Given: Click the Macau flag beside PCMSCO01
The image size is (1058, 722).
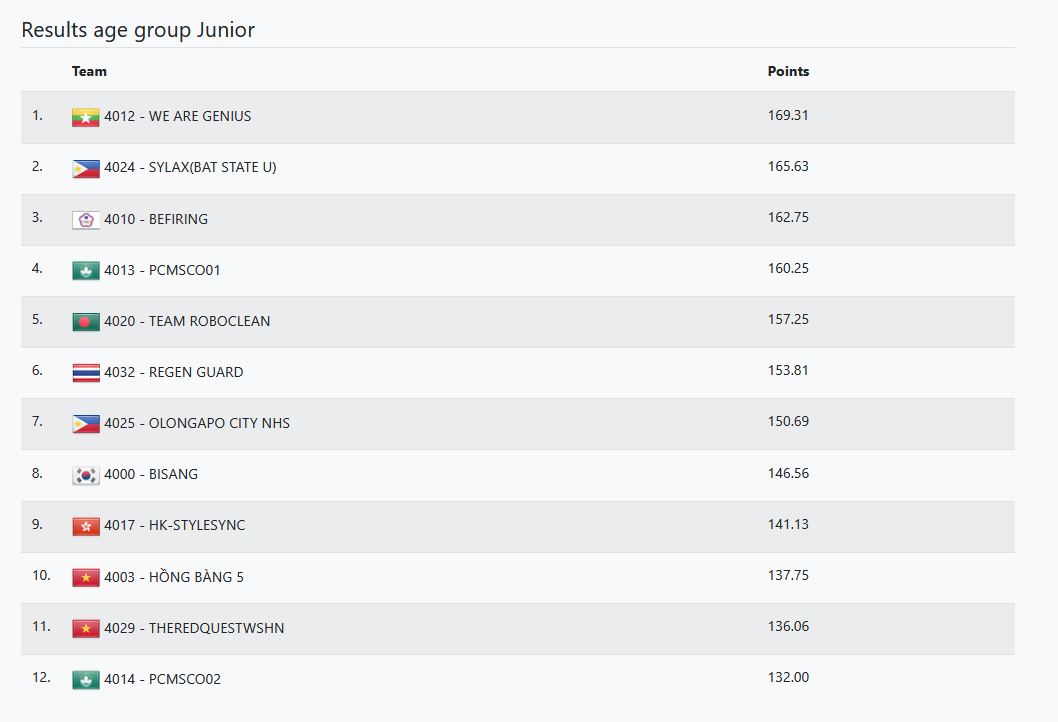Looking at the screenshot, I should [x=86, y=271].
